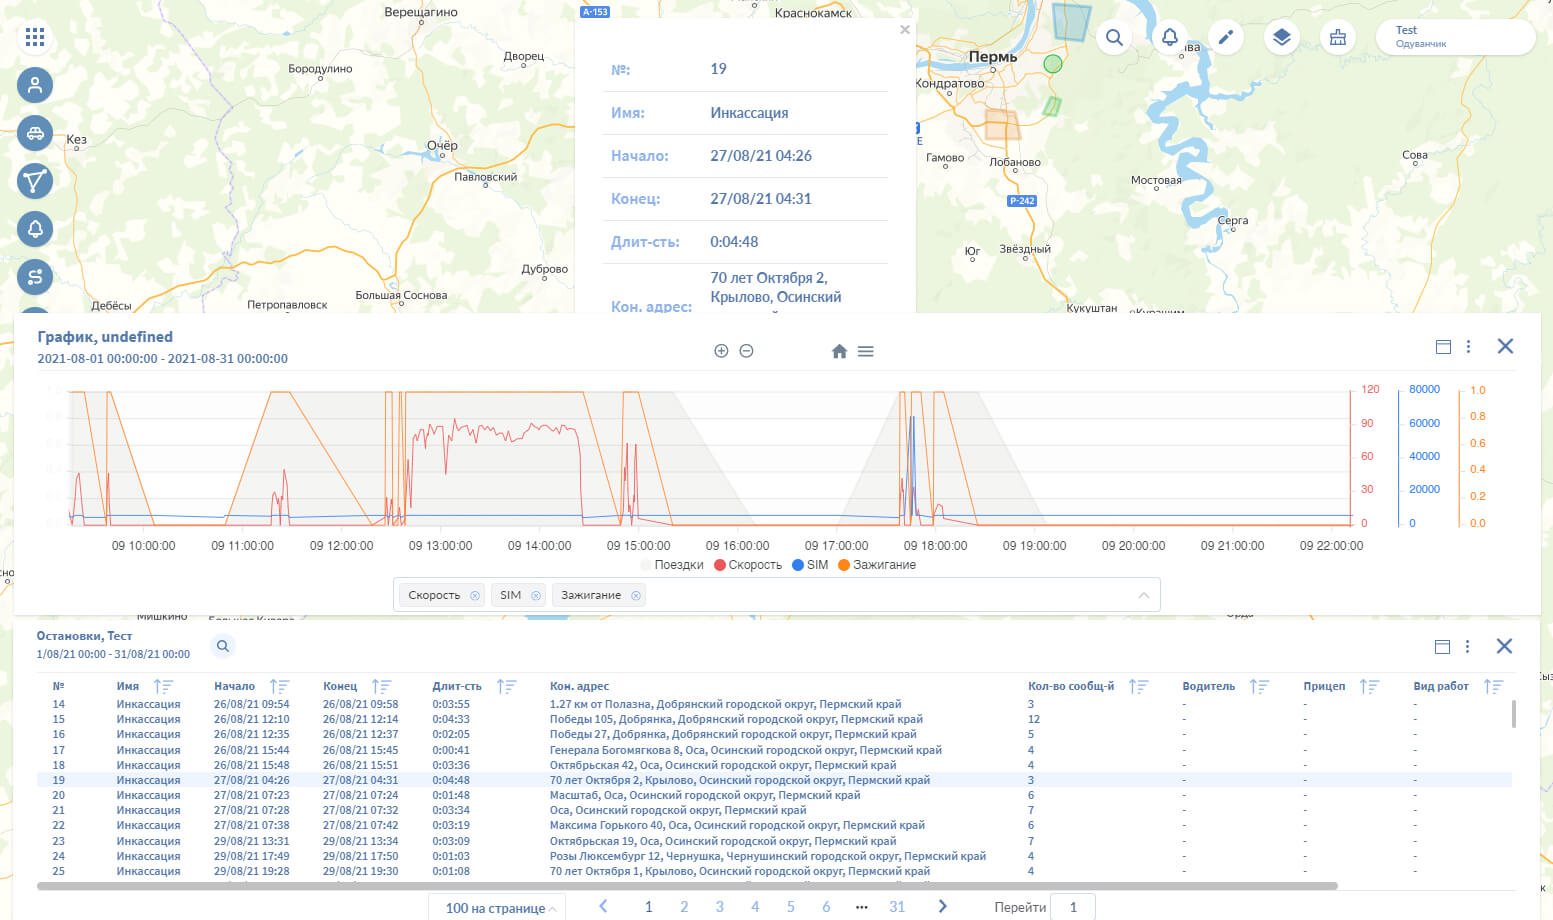Zoom in on the chart
The height and width of the screenshot is (920, 1553).
[x=721, y=351]
